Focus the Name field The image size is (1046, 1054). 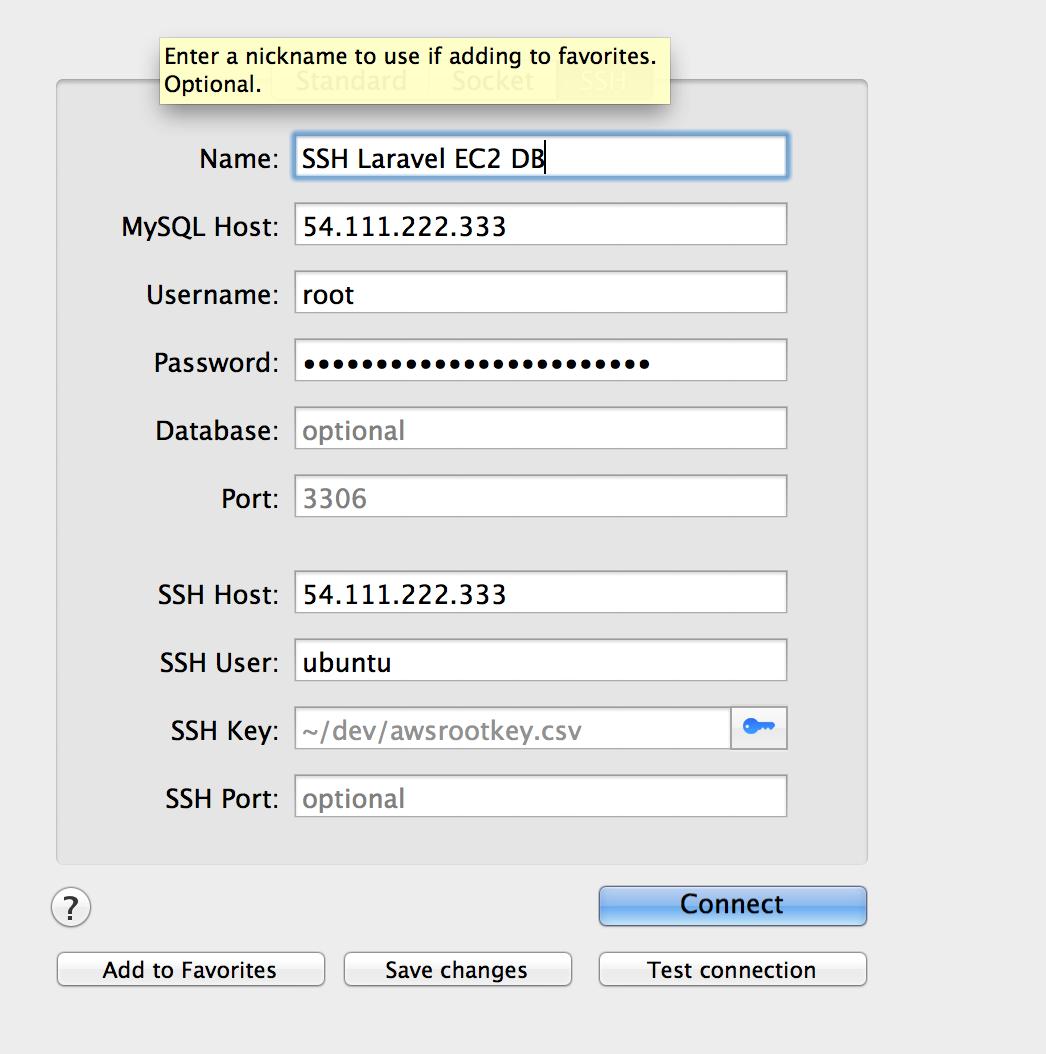540,157
